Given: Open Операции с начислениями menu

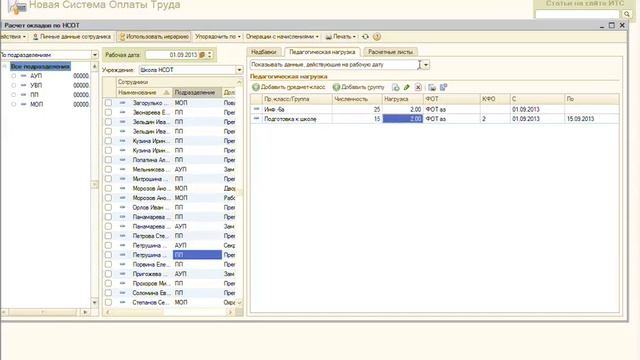Looking at the screenshot, I should tap(282, 37).
